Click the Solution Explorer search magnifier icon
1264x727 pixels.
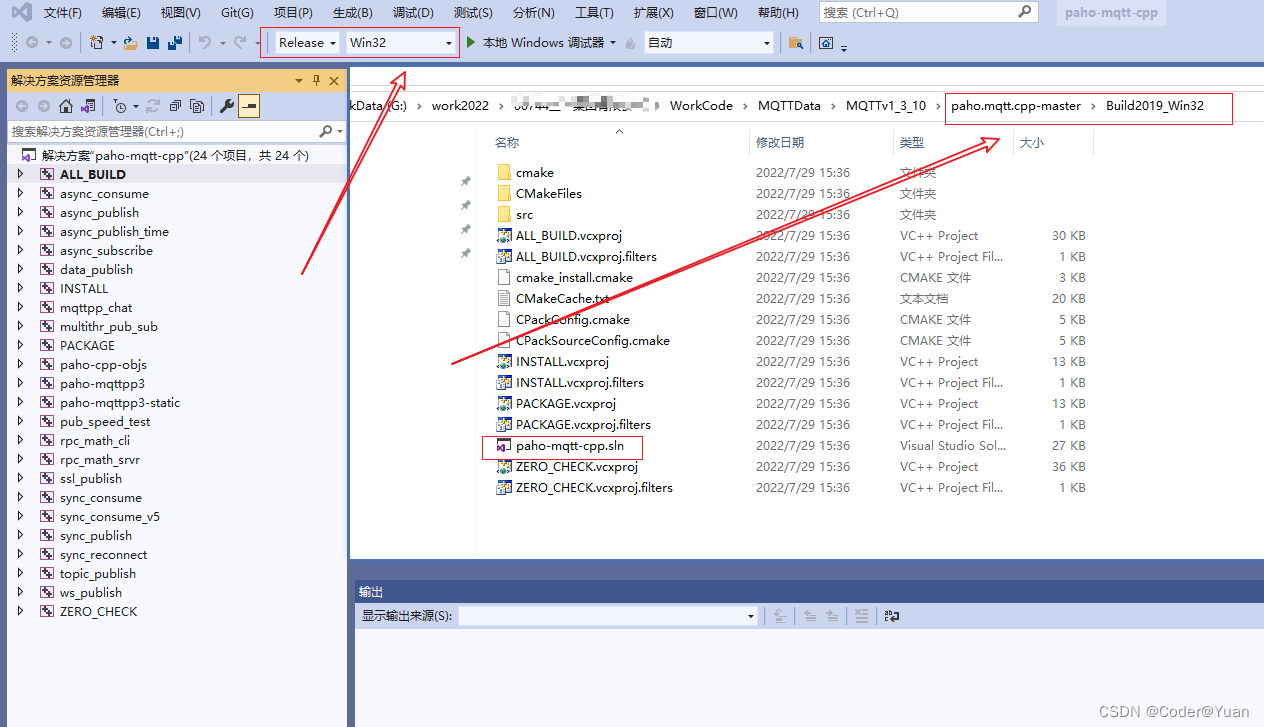(x=326, y=131)
